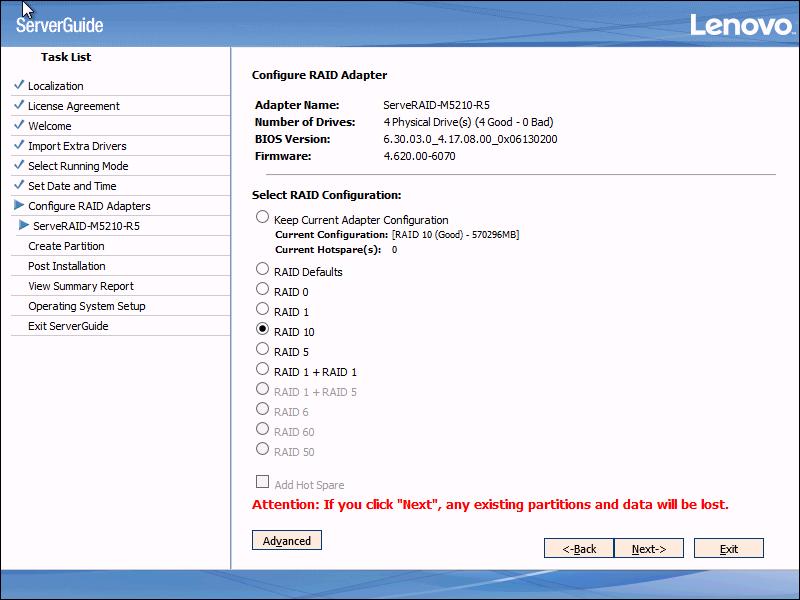
Task: Choose RAID 1 + RAID 1 option
Action: click(262, 371)
